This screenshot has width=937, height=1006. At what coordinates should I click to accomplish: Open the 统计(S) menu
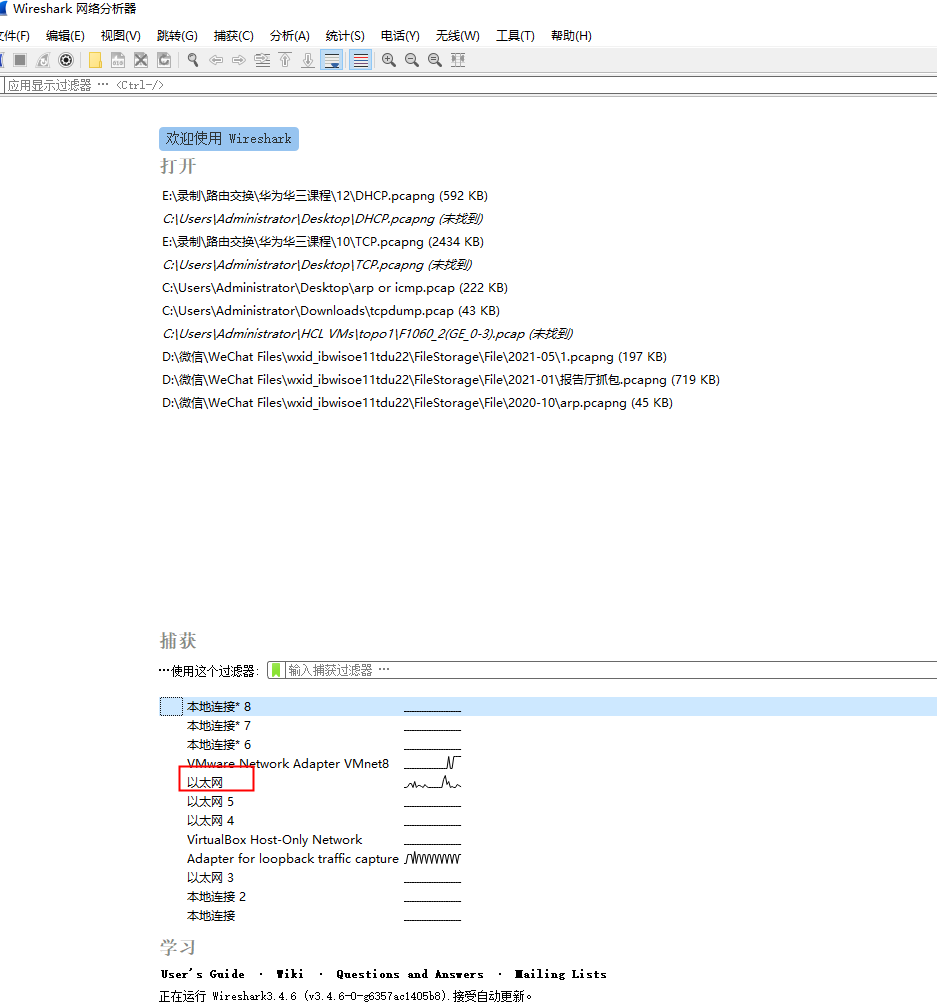coord(345,36)
